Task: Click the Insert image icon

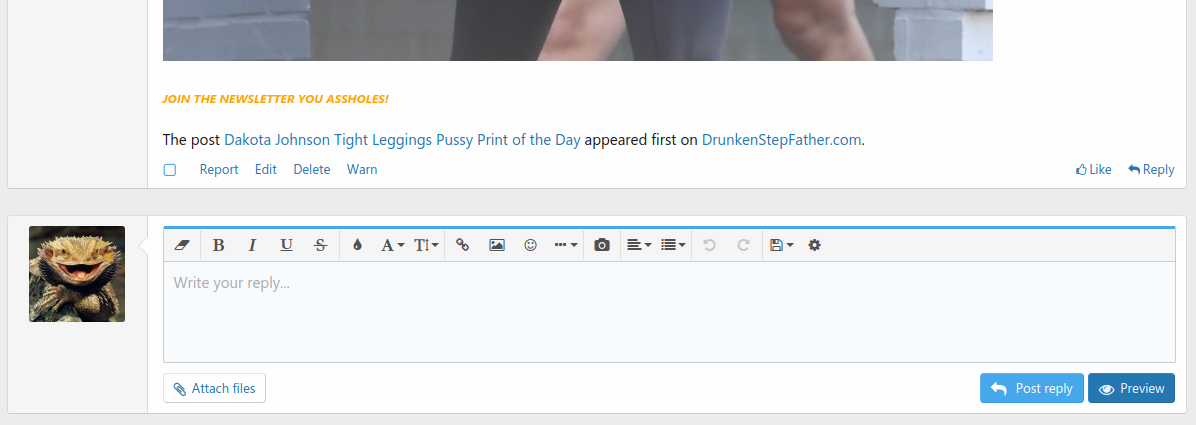Action: click(496, 245)
